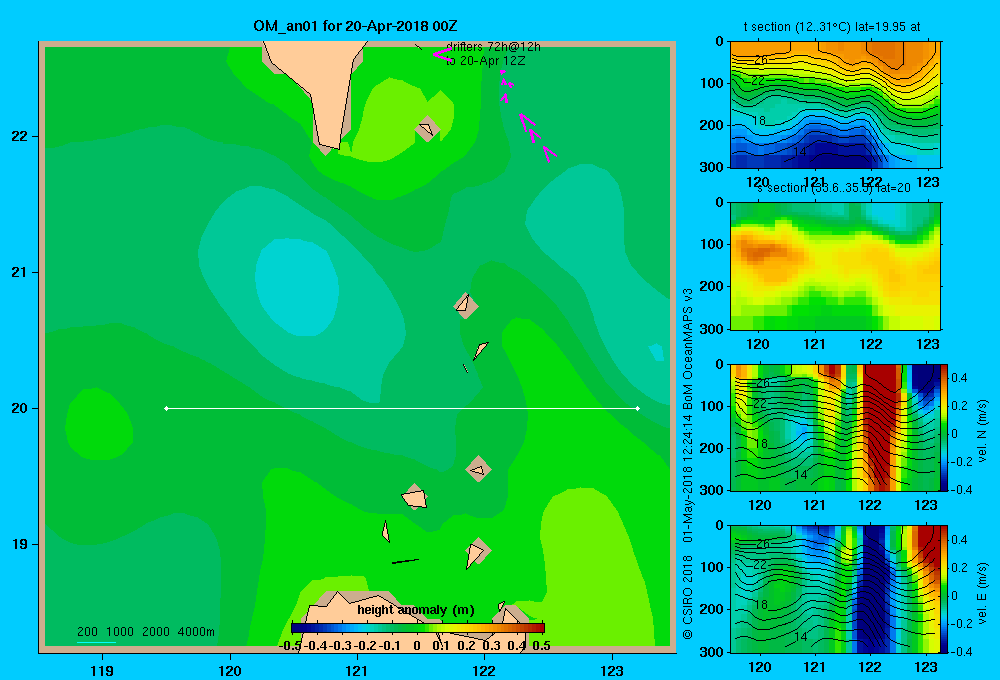This screenshot has height=680, width=1000.
Task: Click the "vel. E (m/s)" axis label
Action: click(x=982, y=593)
